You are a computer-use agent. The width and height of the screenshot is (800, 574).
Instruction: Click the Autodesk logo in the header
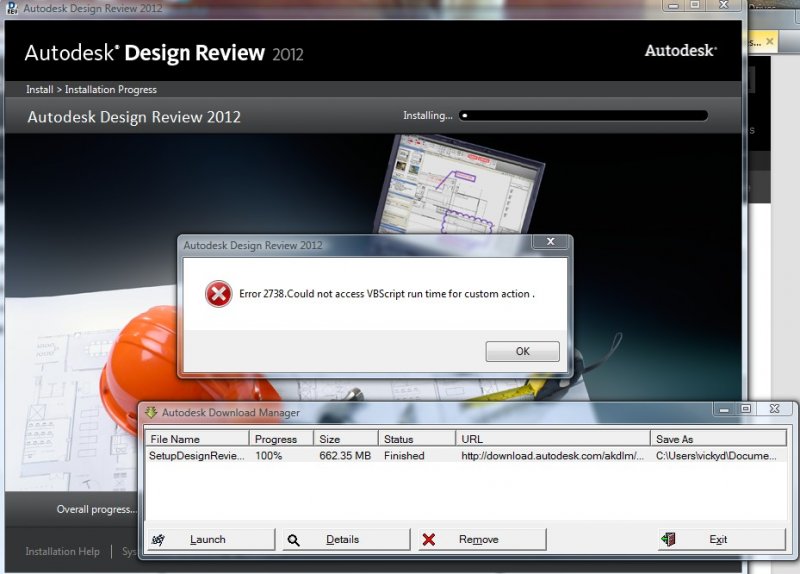pos(681,51)
